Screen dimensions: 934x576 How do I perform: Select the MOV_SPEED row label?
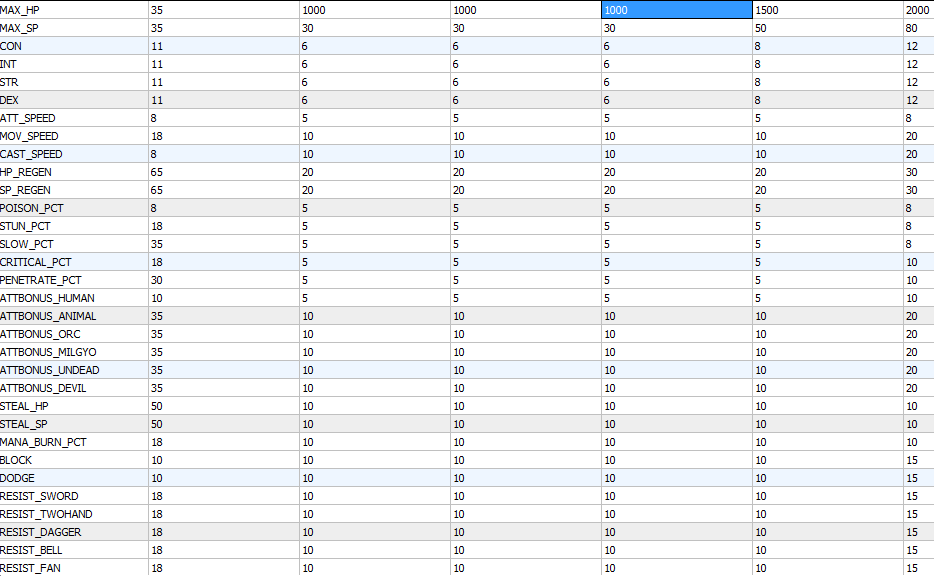click(29, 136)
